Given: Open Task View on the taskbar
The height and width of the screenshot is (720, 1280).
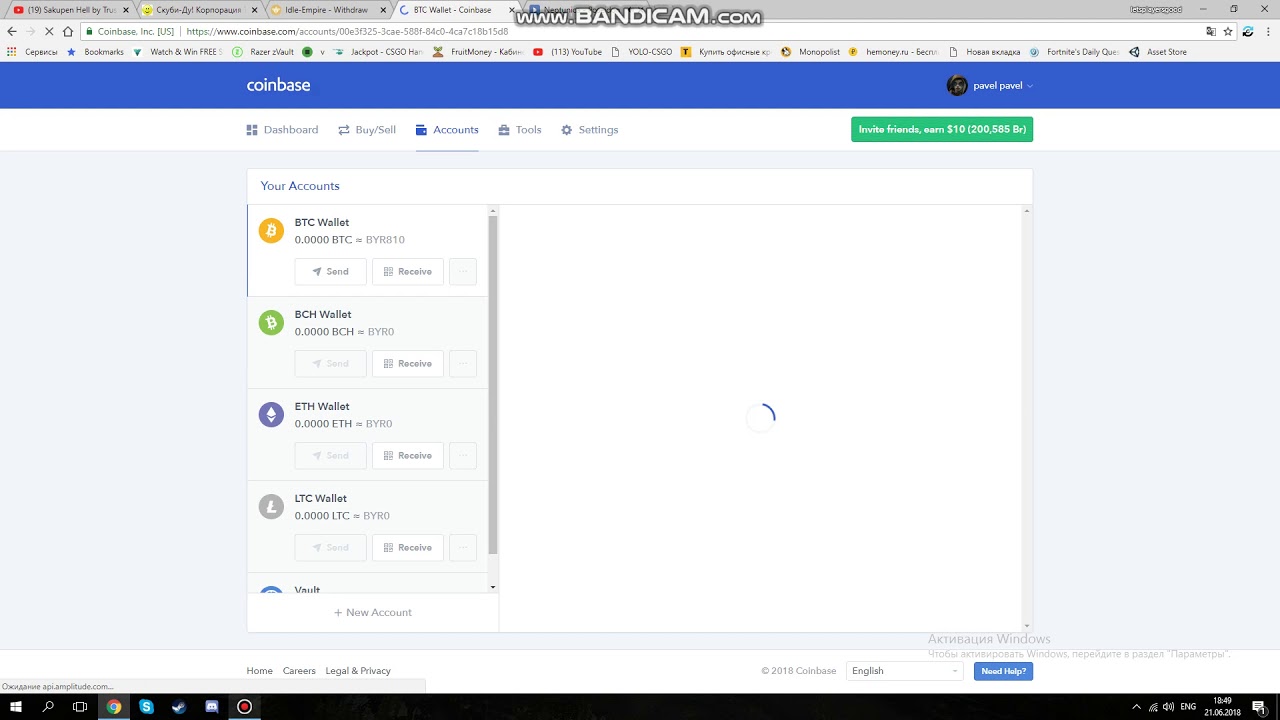Looking at the screenshot, I should click(80, 706).
